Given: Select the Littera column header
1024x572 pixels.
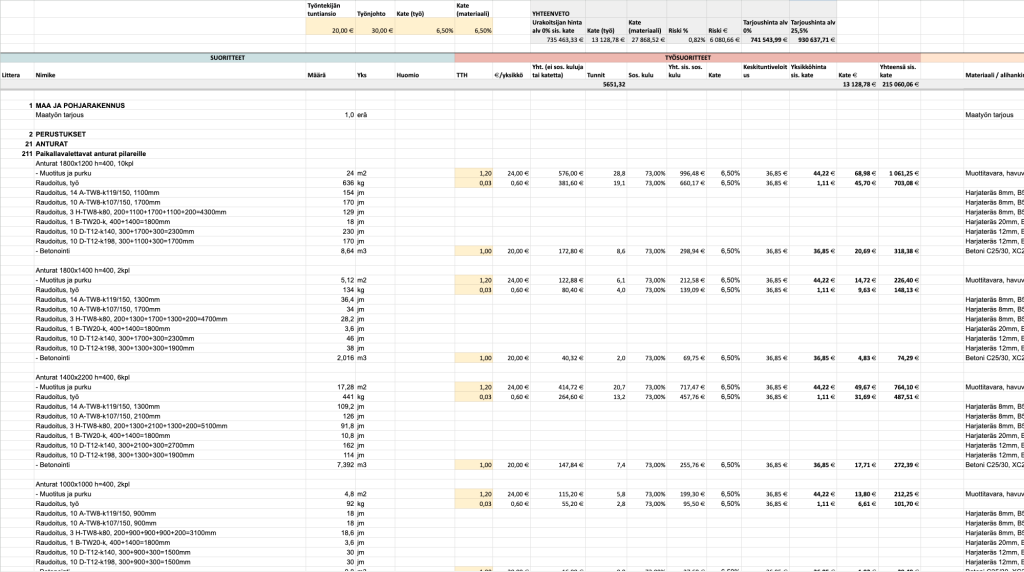Looking at the screenshot, I should click(12, 75).
